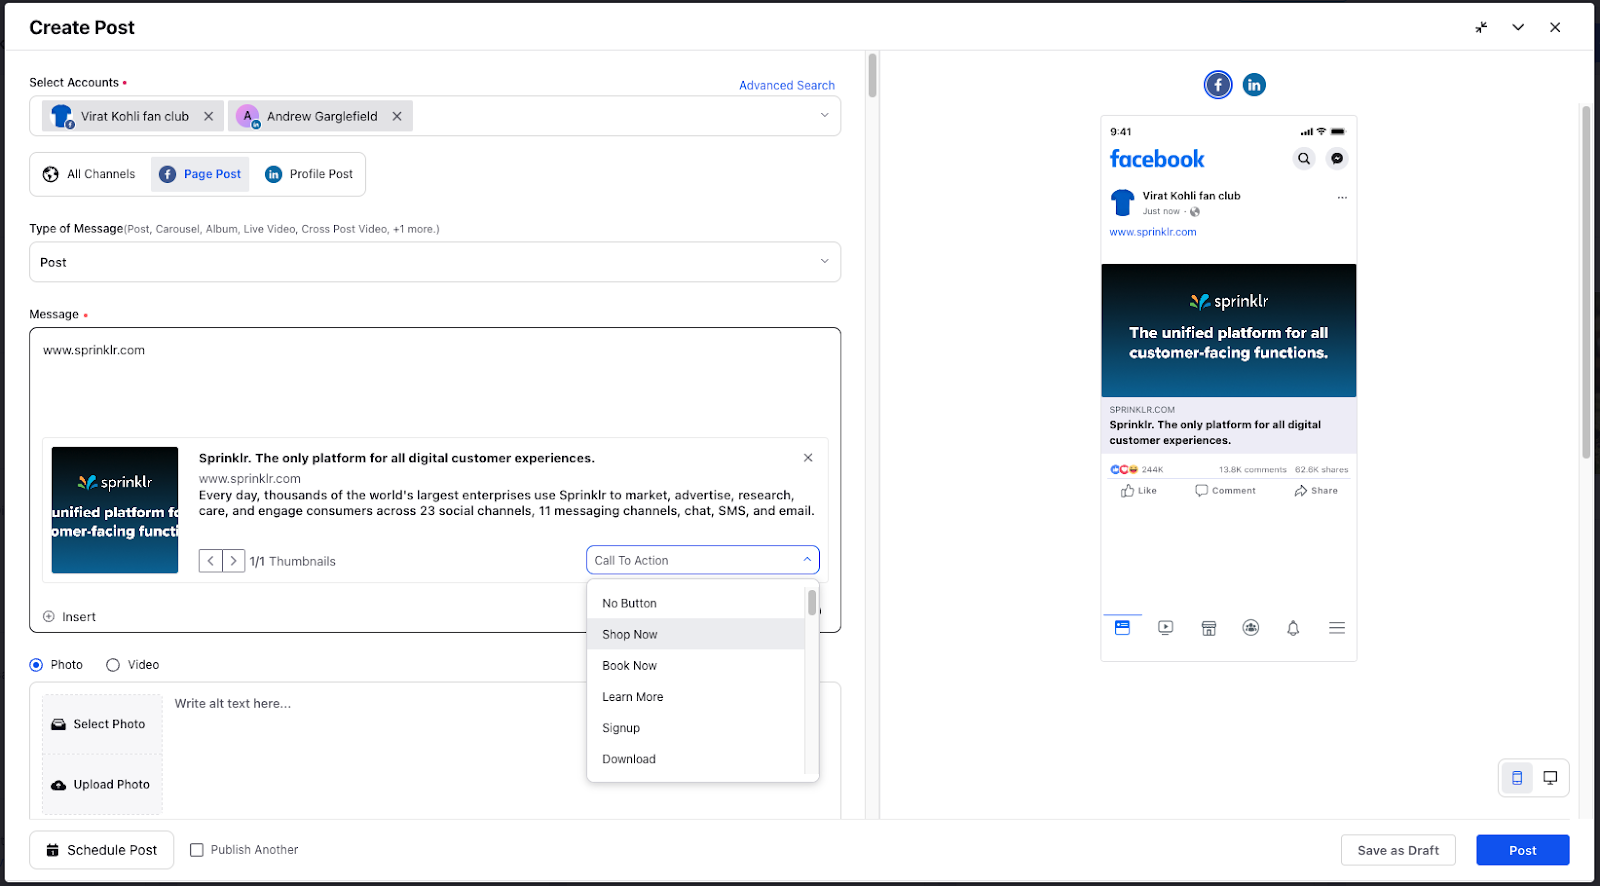Go to previous thumbnail
This screenshot has width=1600, height=886.
(210, 561)
